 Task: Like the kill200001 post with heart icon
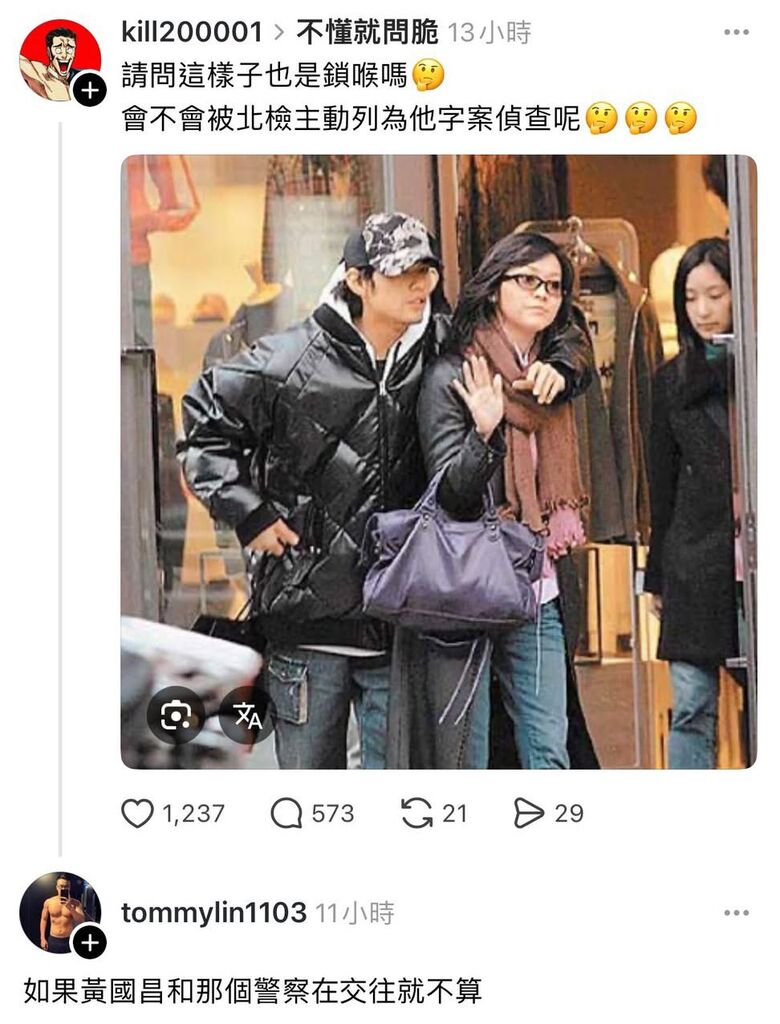[137, 814]
